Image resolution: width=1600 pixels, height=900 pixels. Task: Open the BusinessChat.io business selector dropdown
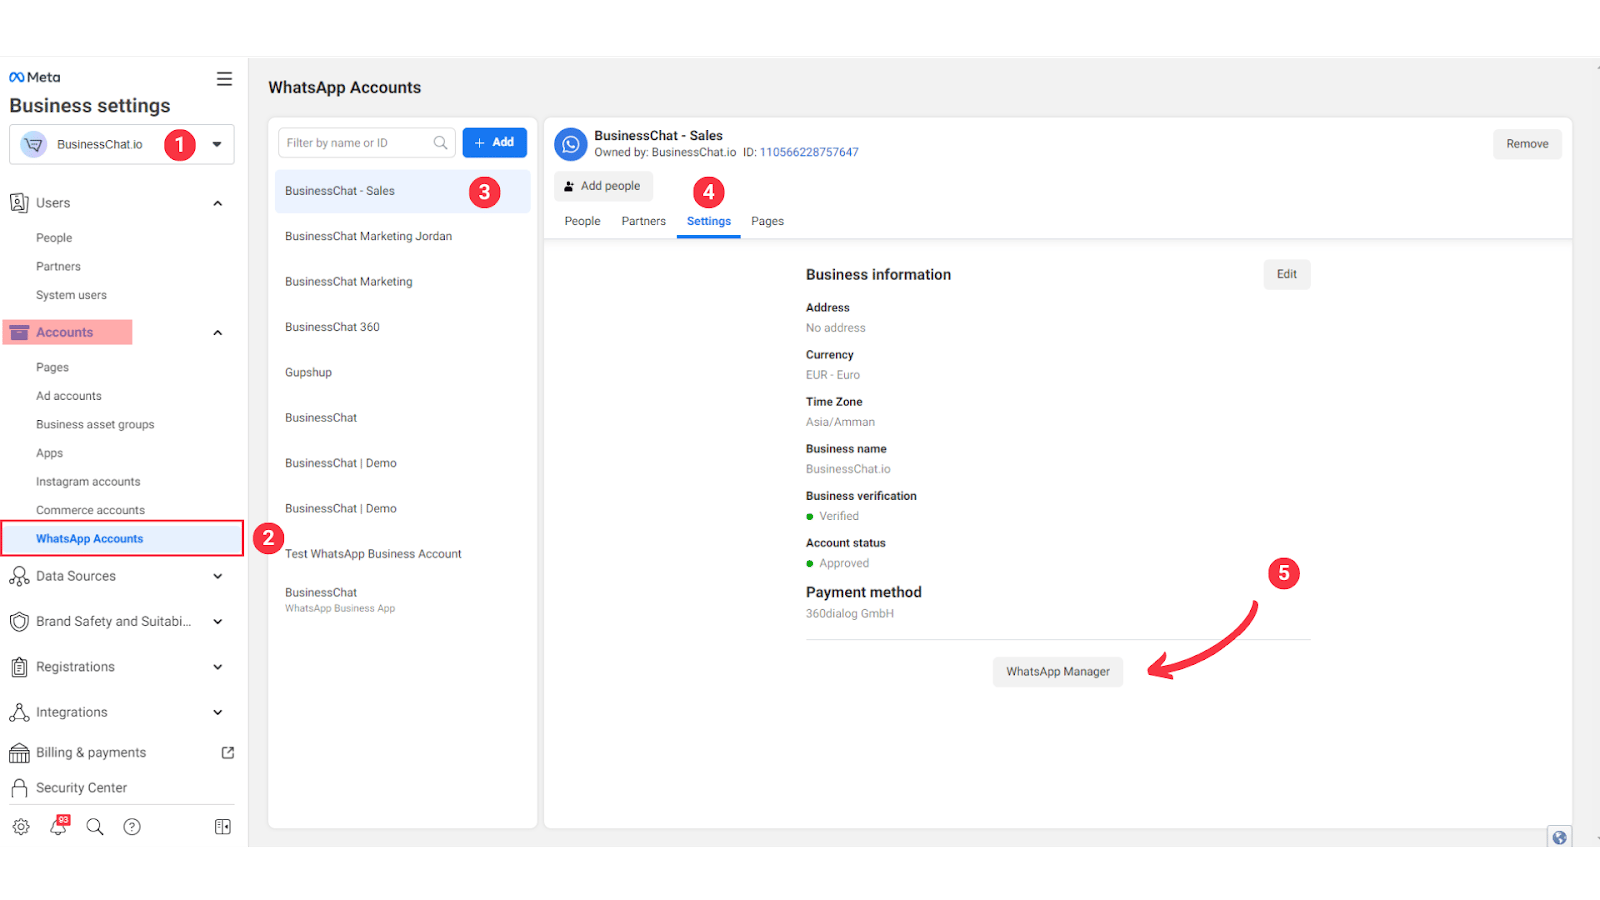point(122,144)
